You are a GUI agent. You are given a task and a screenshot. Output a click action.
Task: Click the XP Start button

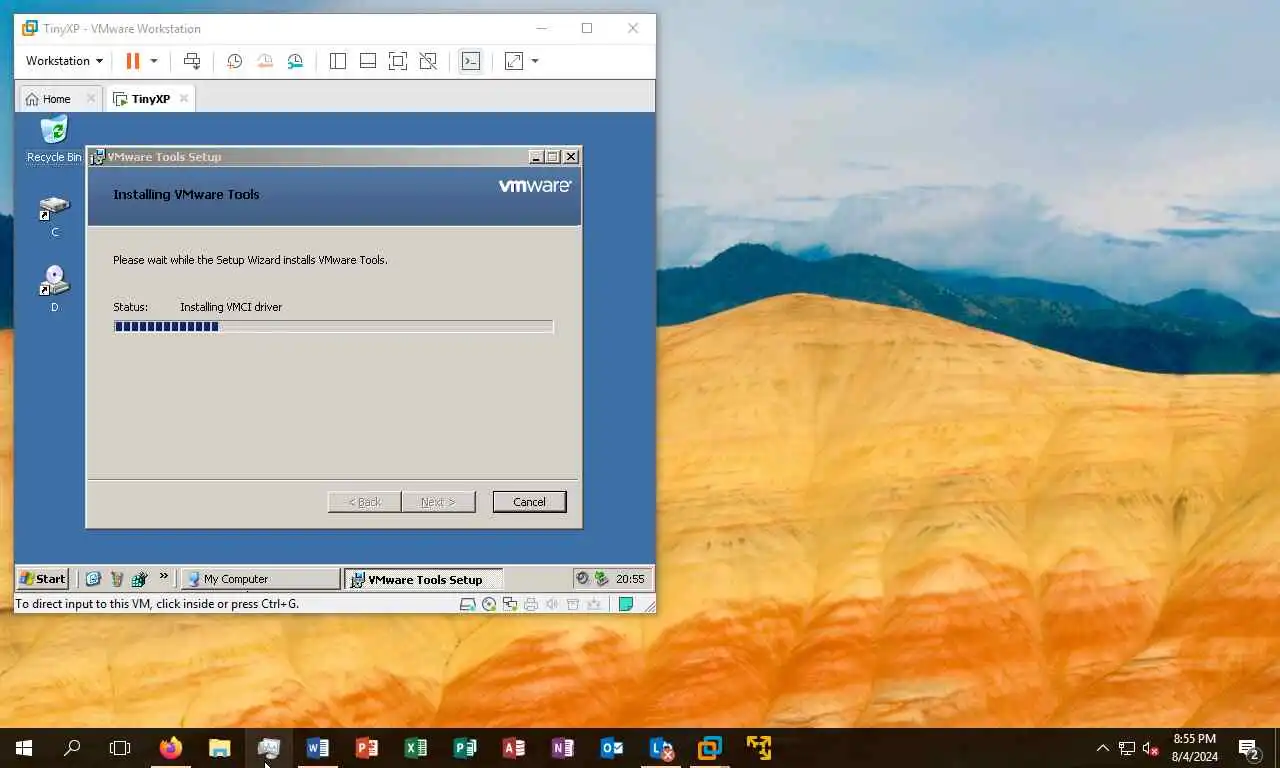(43, 578)
